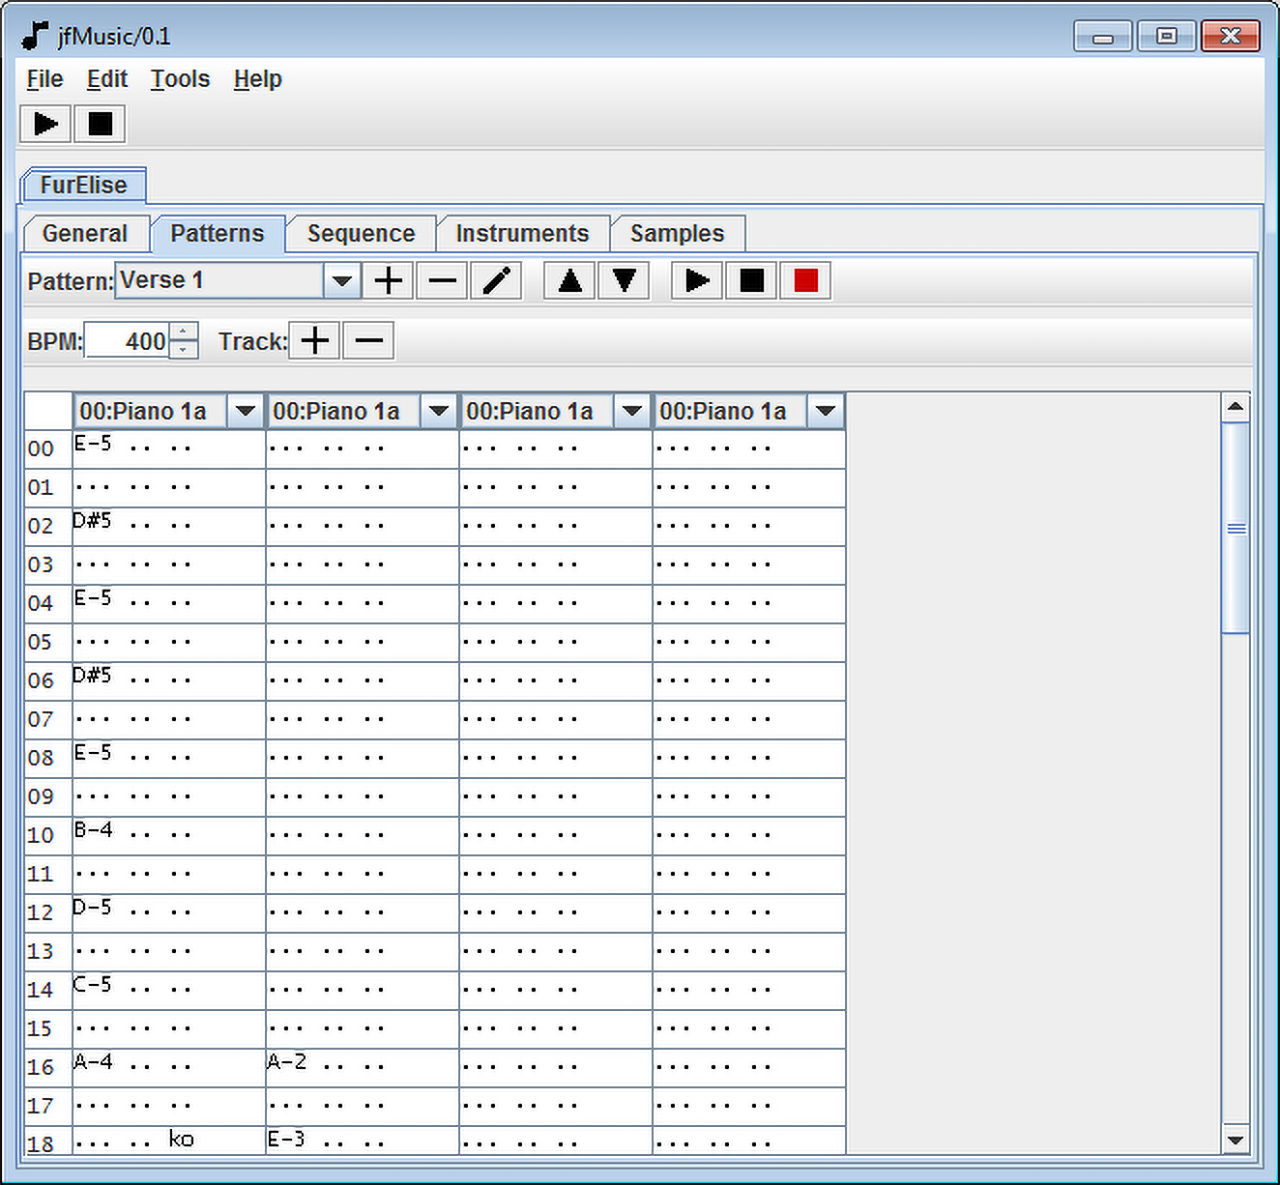Image resolution: width=1280 pixels, height=1185 pixels.
Task: Open the File menu
Action: point(45,79)
